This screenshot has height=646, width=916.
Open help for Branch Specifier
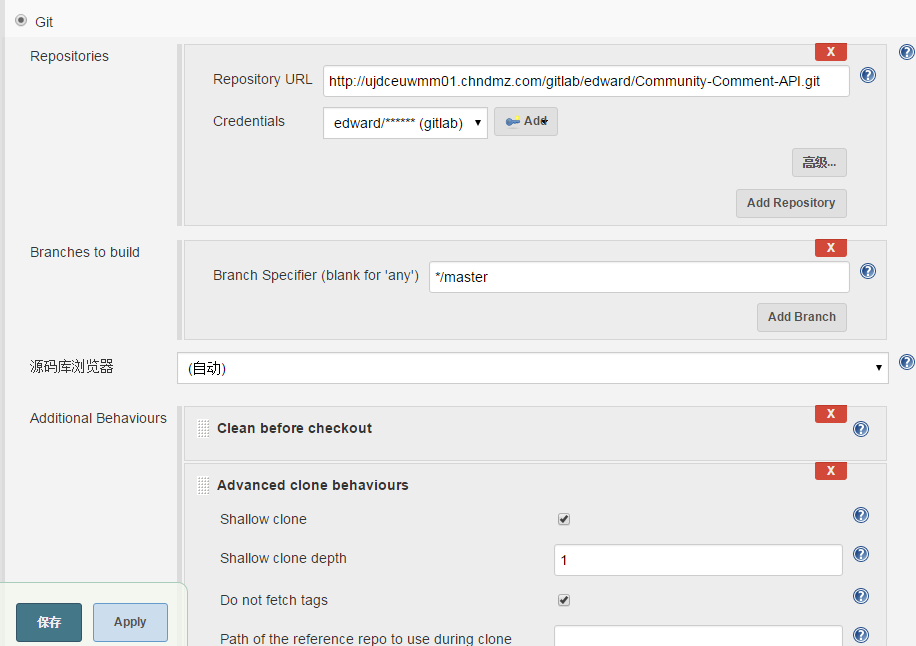868,271
